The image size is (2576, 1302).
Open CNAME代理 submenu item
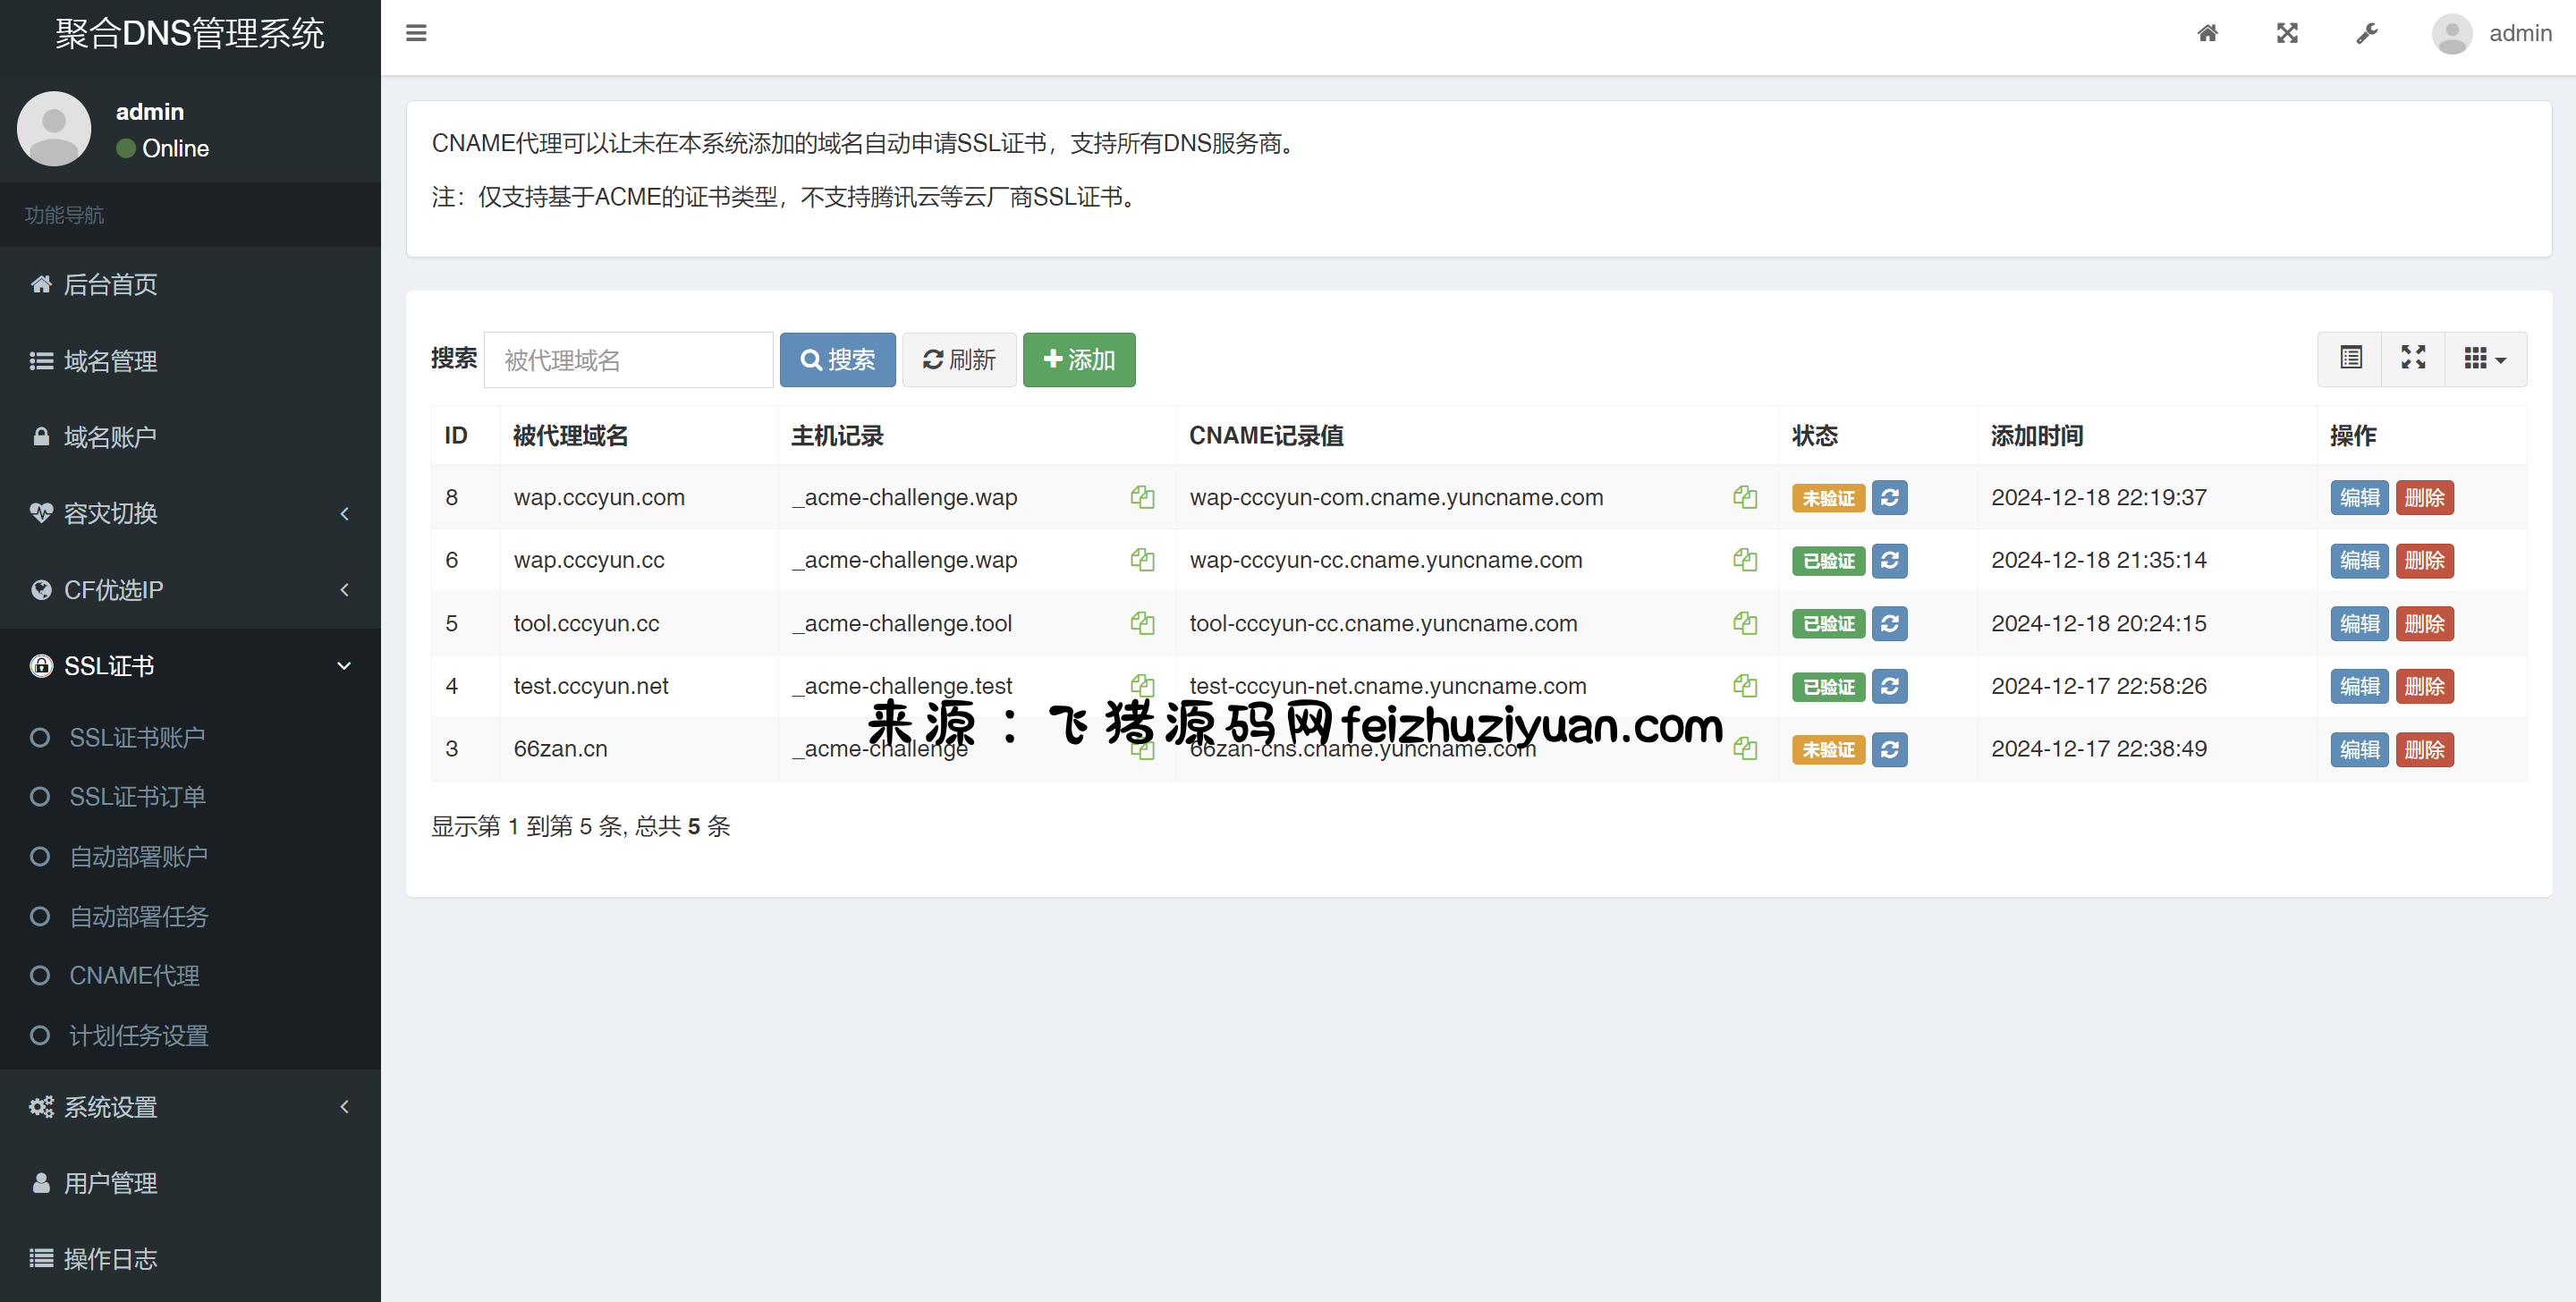coord(134,975)
